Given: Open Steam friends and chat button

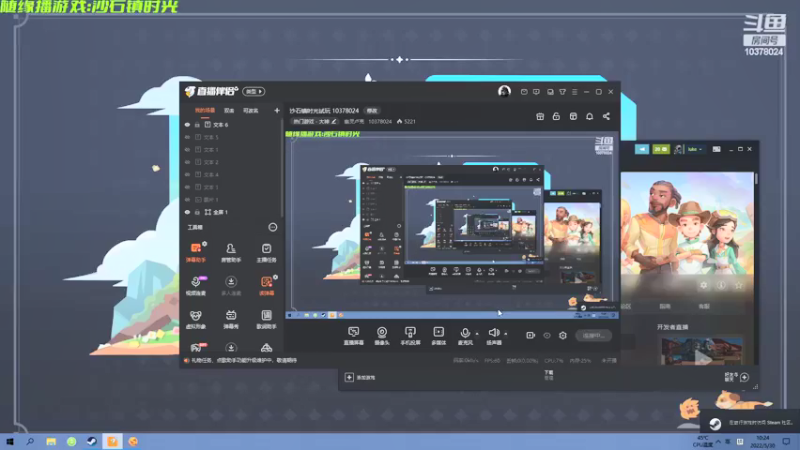Looking at the screenshot, I should coord(736,377).
